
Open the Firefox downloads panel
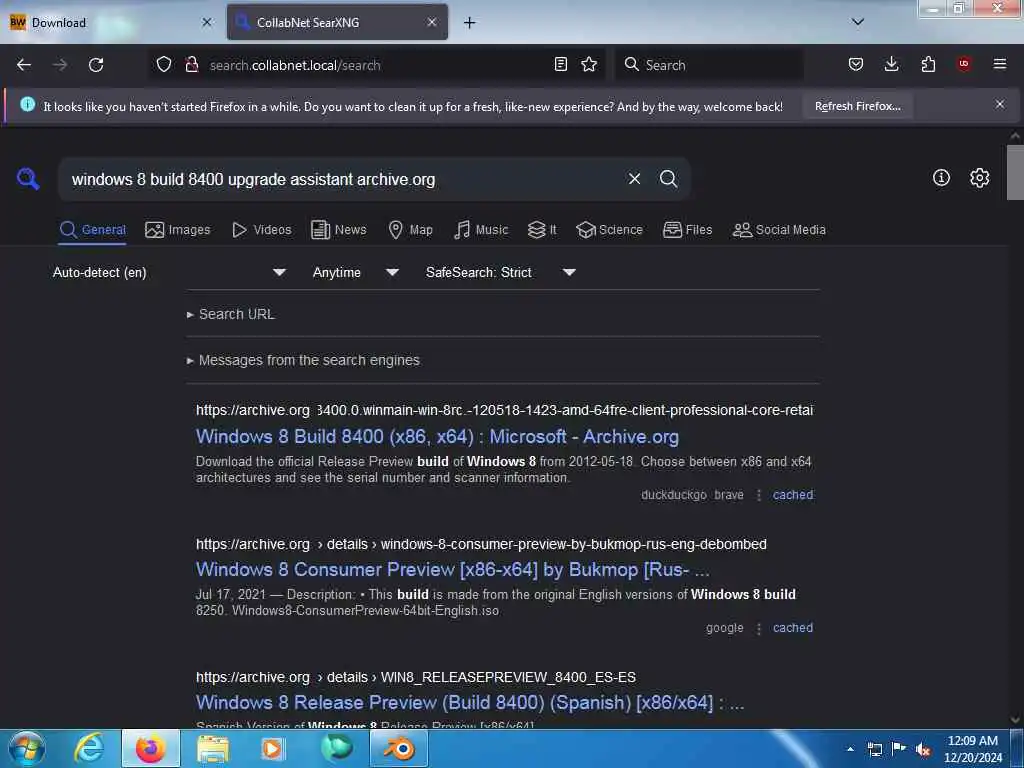click(x=891, y=64)
